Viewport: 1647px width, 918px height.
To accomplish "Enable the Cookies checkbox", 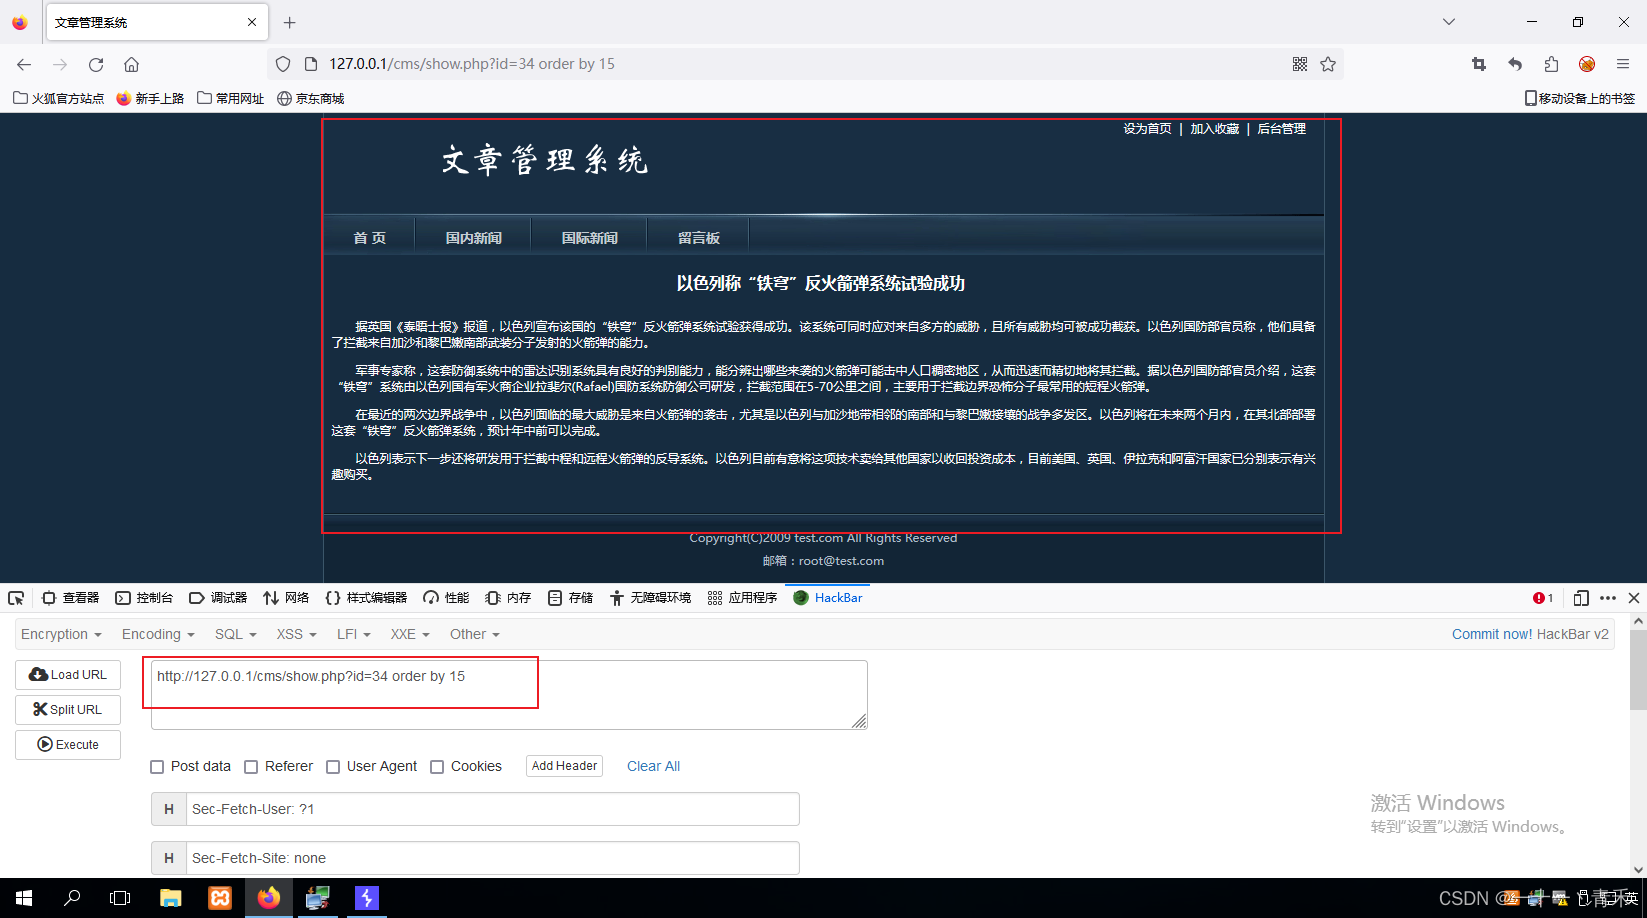I will (x=437, y=767).
